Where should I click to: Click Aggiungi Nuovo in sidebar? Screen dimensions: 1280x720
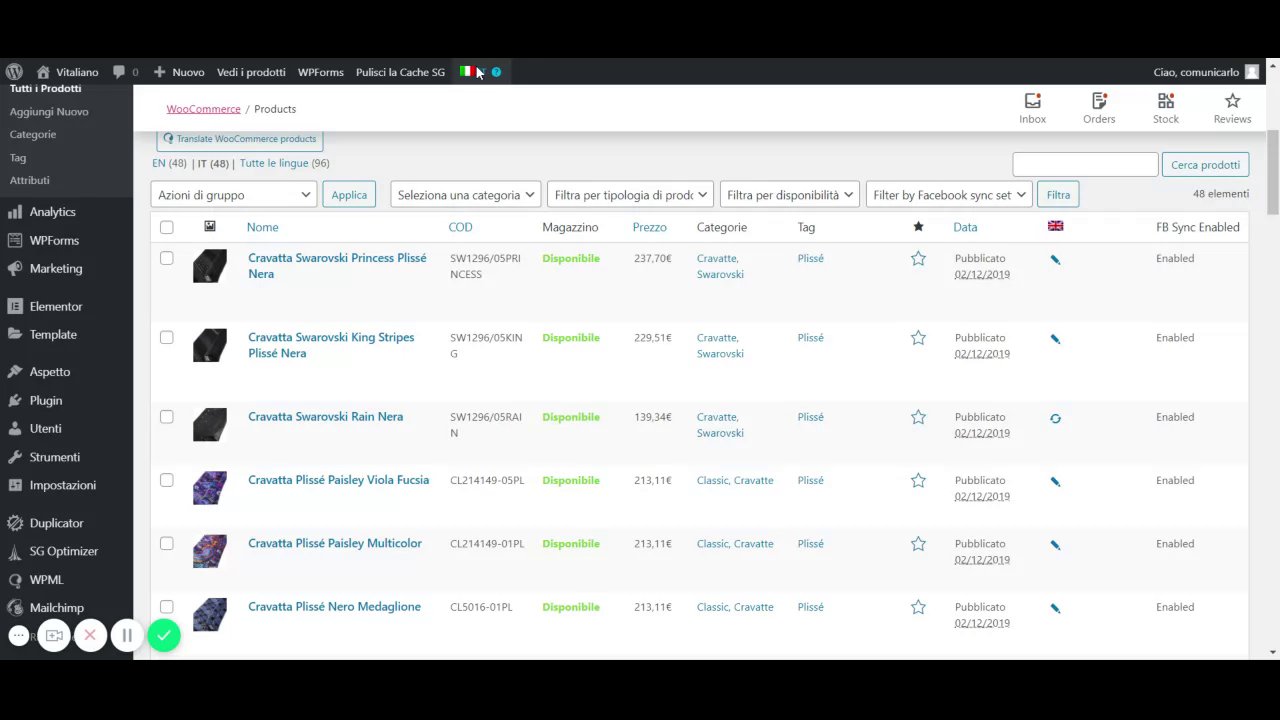[x=49, y=112]
